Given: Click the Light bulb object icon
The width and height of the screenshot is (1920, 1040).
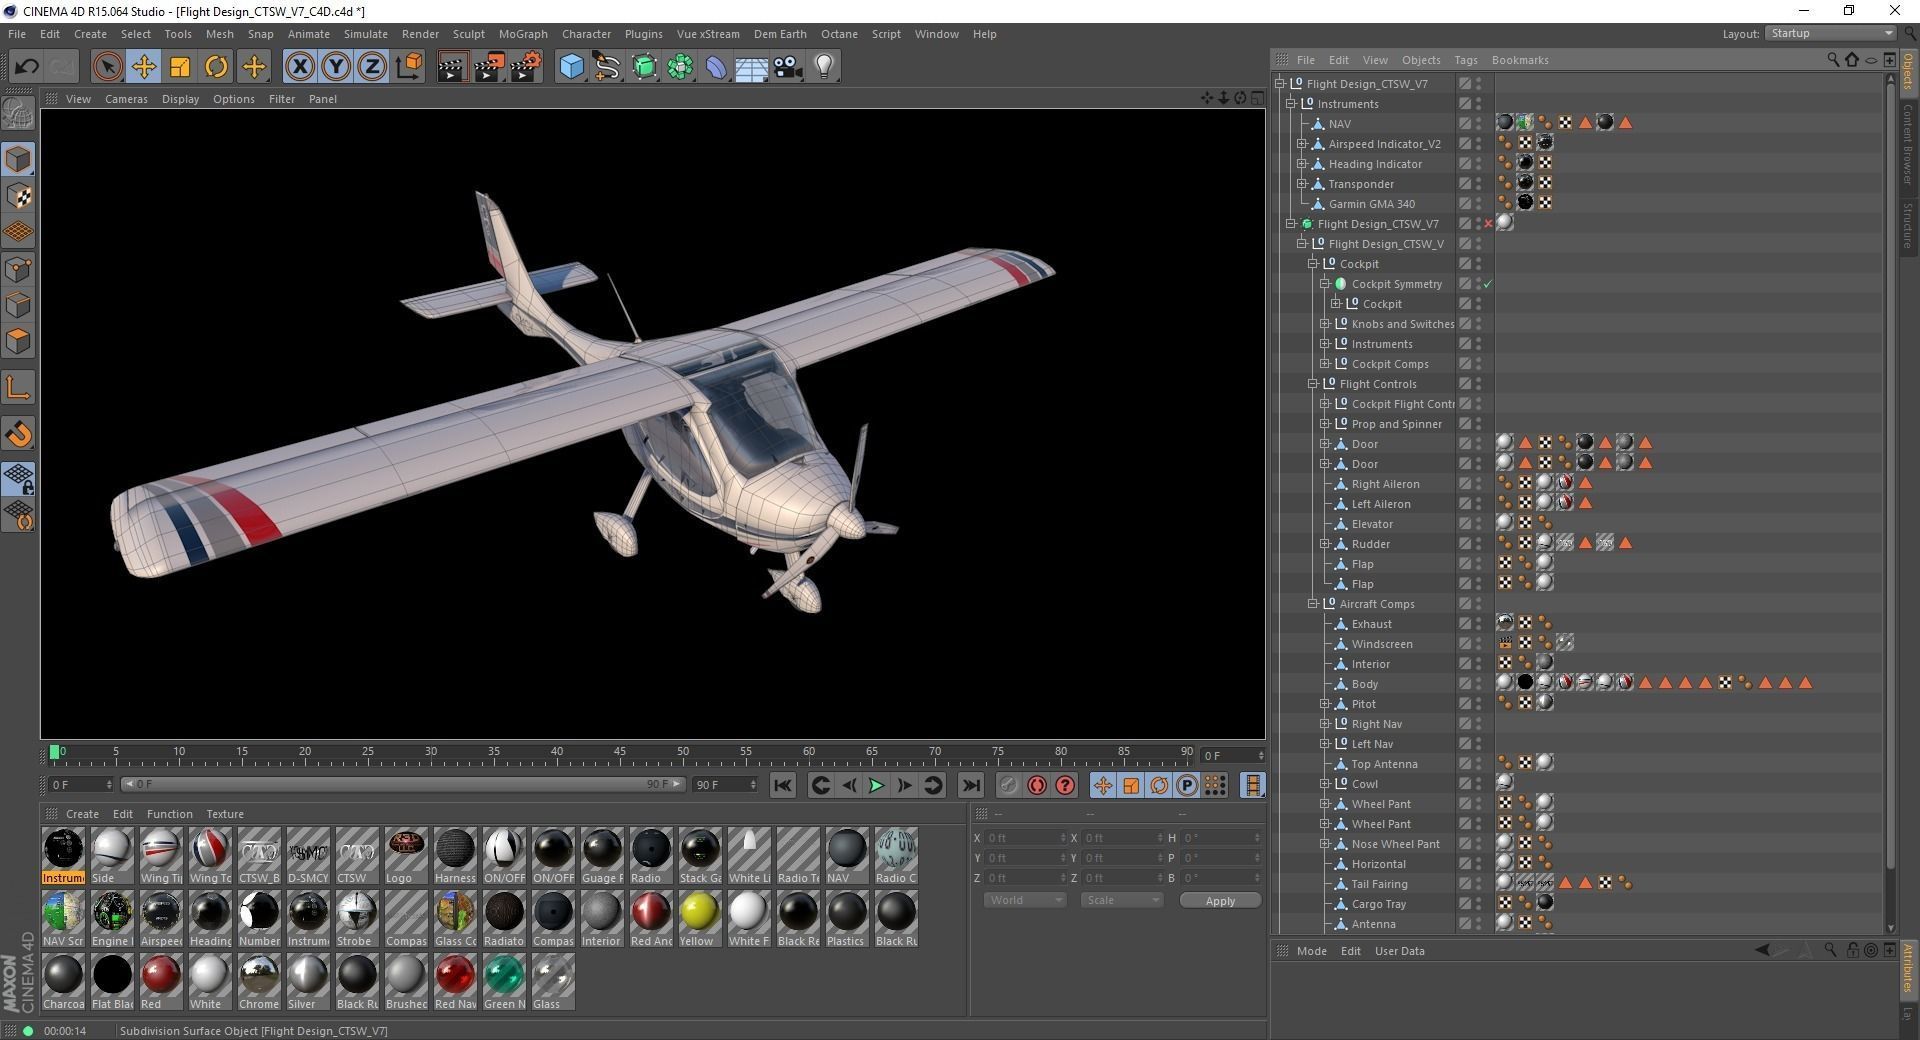Looking at the screenshot, I should click(x=824, y=67).
